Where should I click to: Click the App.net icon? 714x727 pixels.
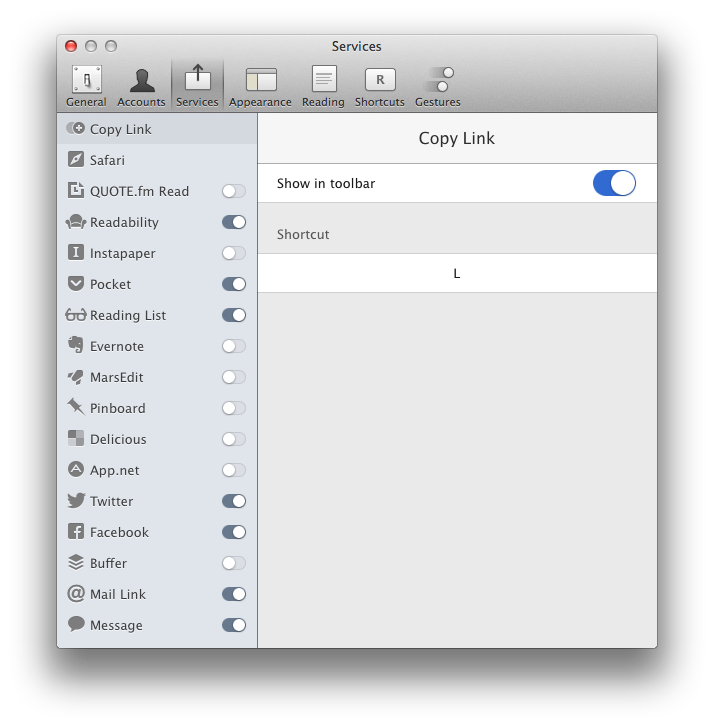point(76,469)
